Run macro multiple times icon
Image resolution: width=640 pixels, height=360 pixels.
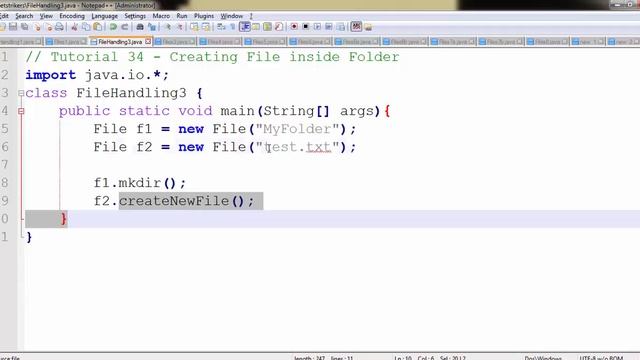329,27
